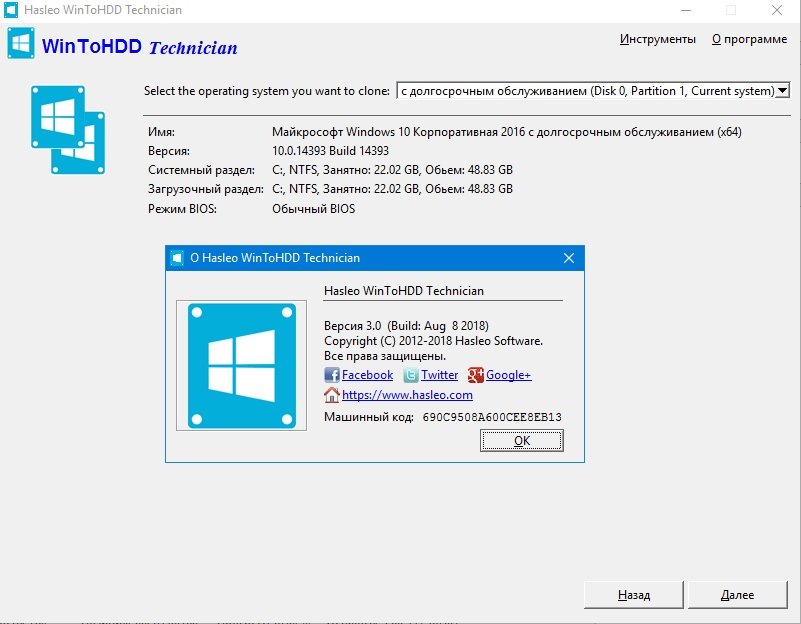Click the Имя label

(161, 132)
